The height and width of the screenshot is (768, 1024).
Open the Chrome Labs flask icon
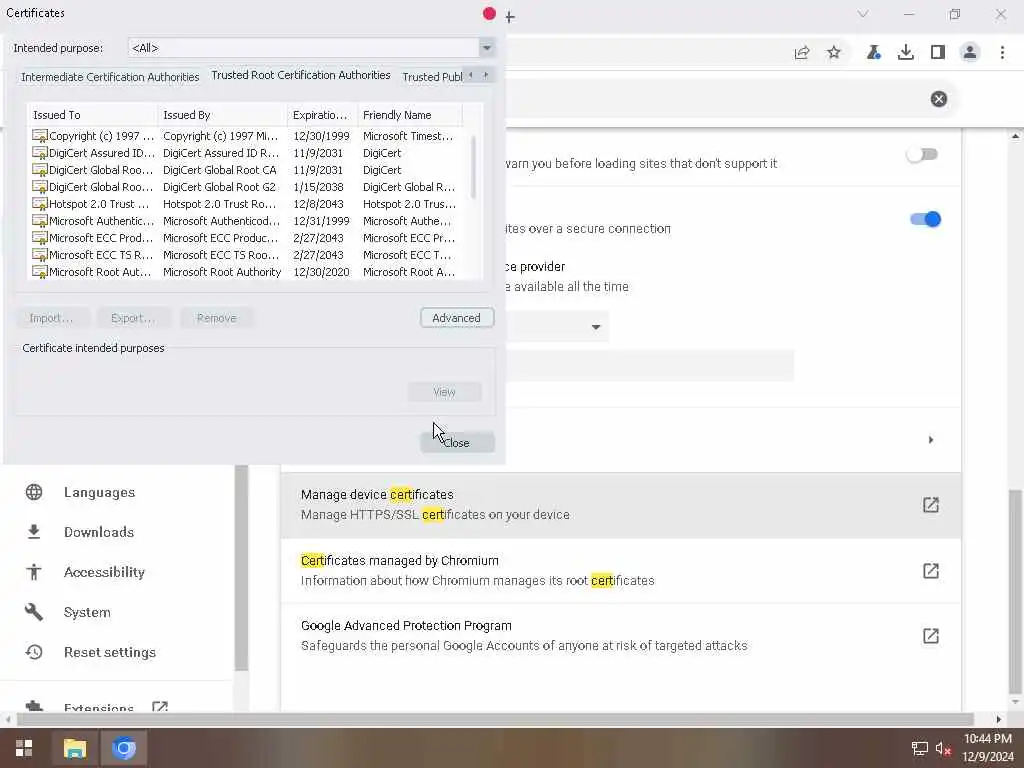coord(874,52)
